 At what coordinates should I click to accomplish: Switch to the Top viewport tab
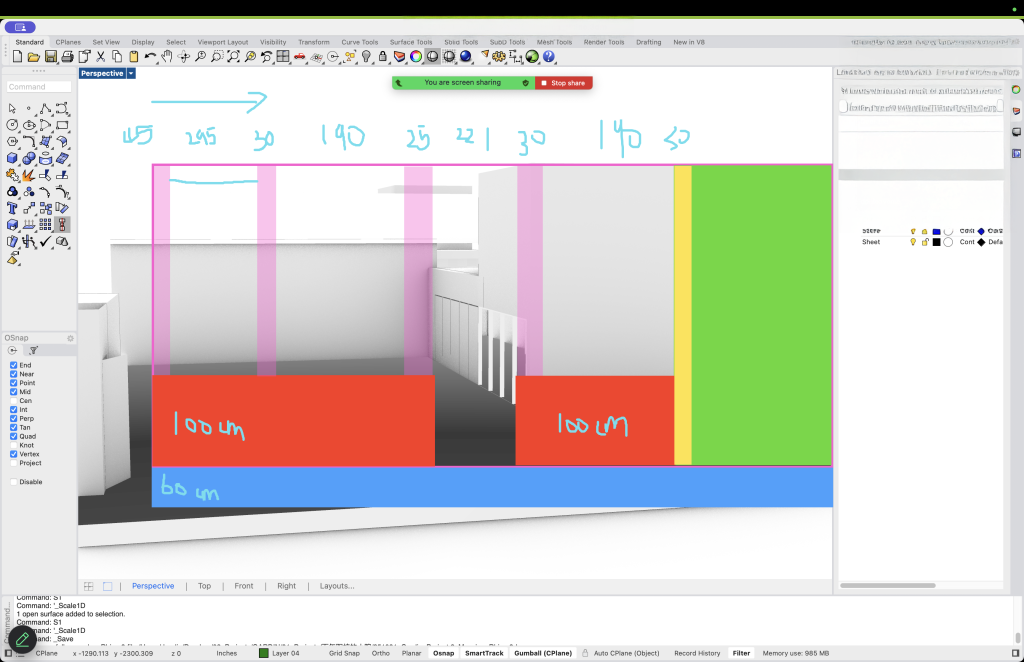[x=204, y=586]
